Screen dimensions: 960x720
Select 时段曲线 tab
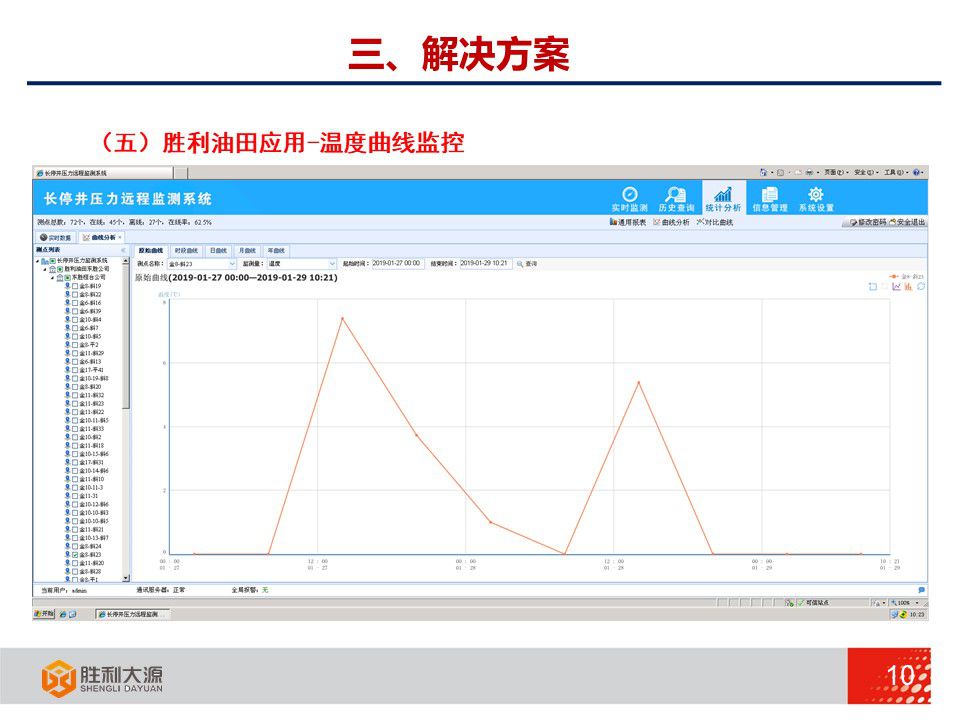[x=186, y=251]
